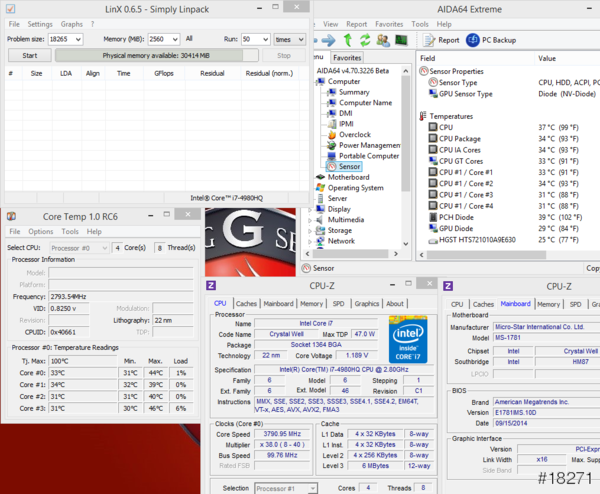Click the AIDA64 refresh icon
This screenshot has width=600, height=494.
[x=364, y=40]
